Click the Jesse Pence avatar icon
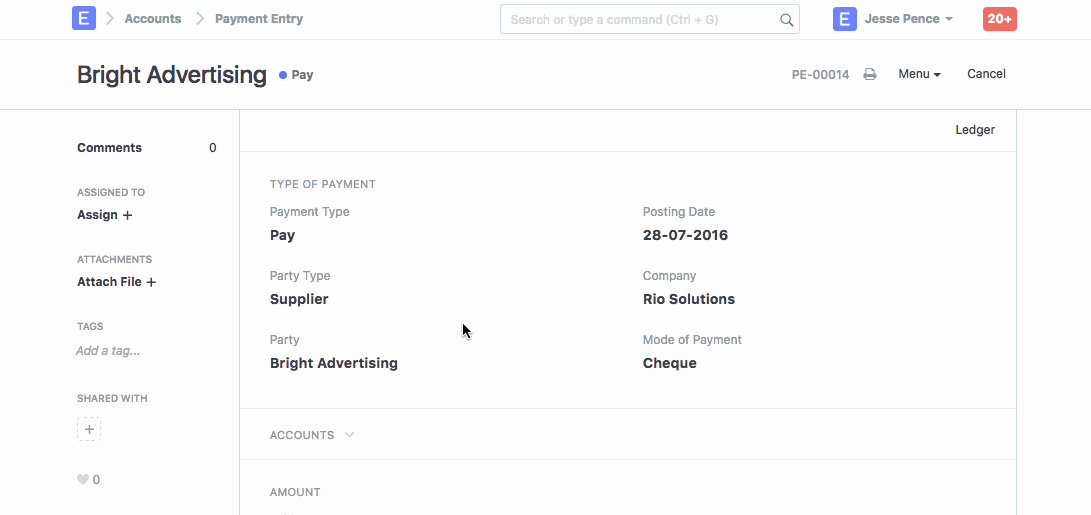 click(845, 19)
